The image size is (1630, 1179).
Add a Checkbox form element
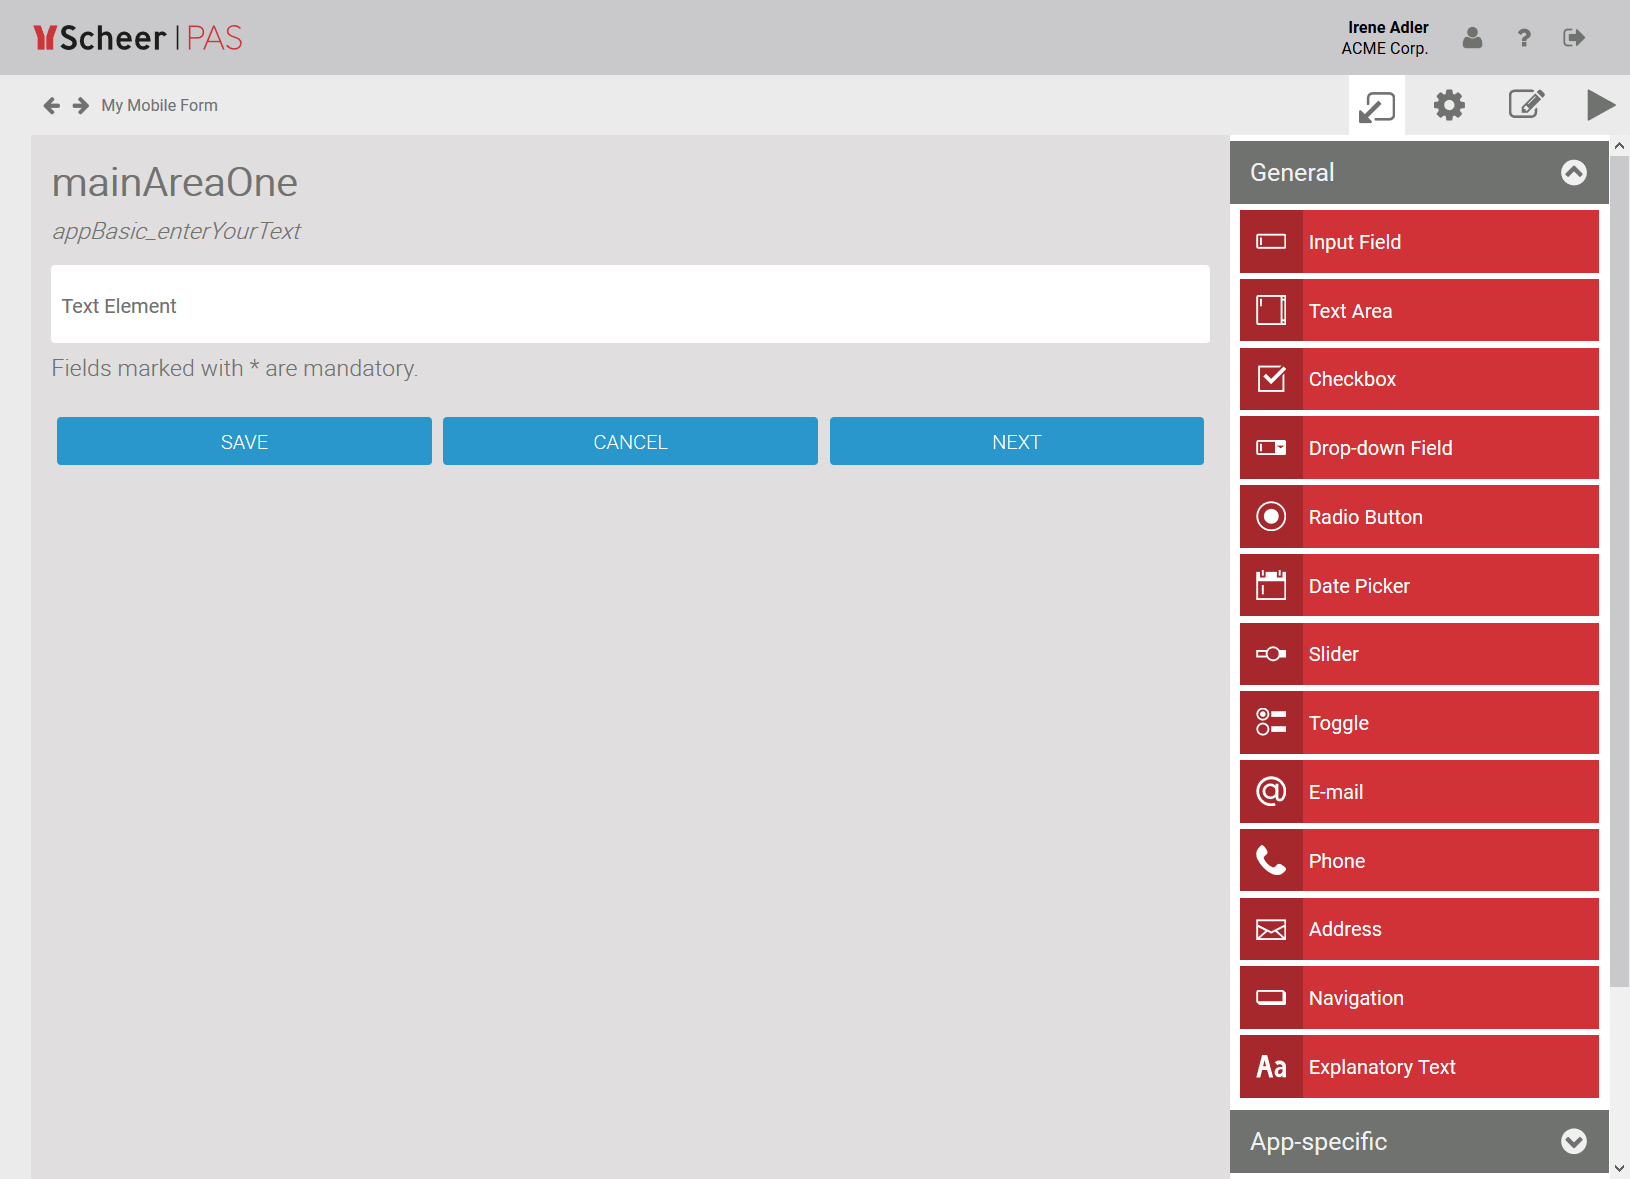[x=1418, y=378]
